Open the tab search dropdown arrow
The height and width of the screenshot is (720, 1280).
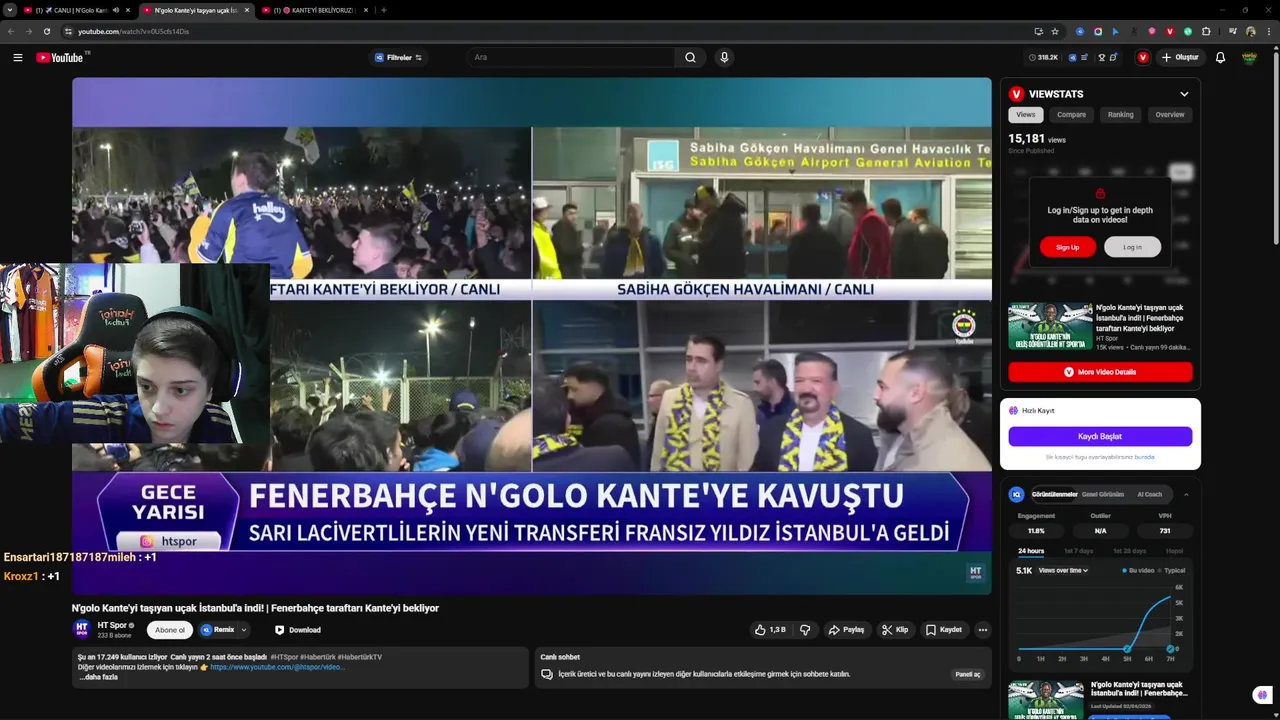click(x=10, y=10)
